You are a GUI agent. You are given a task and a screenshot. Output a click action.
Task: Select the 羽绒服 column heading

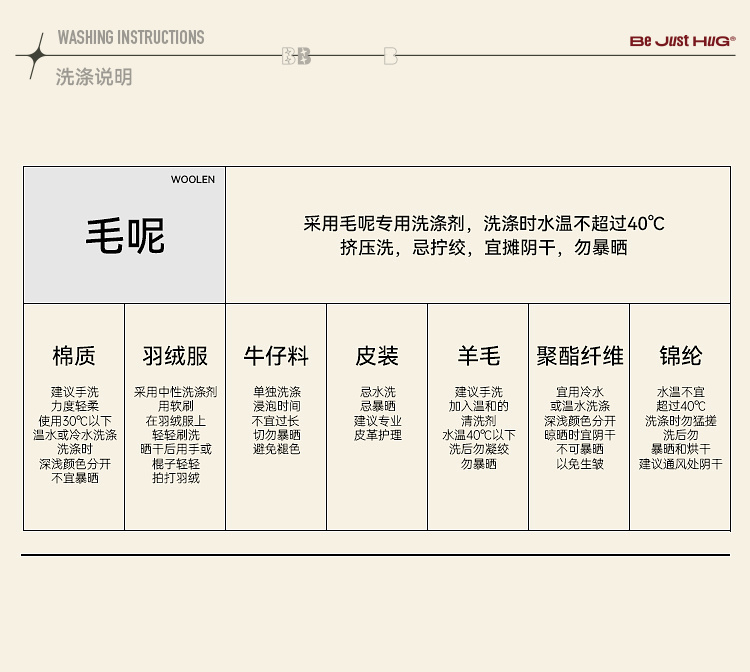175,356
